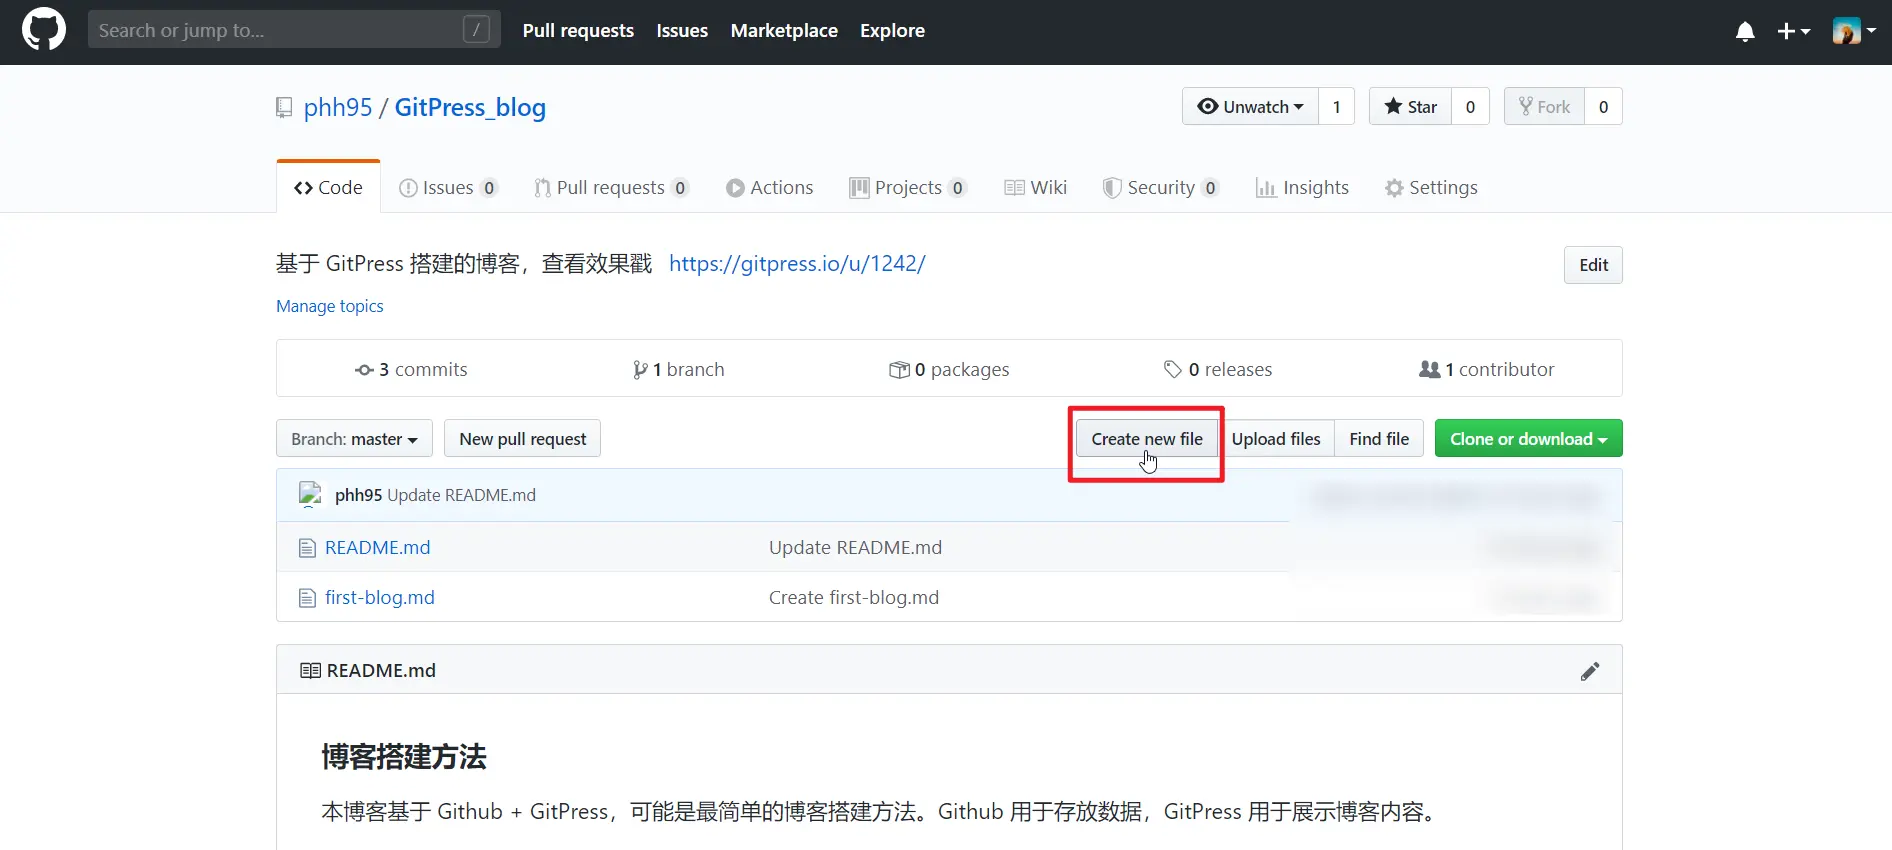Switch to the Security tab
The width and height of the screenshot is (1892, 850).
(1160, 187)
